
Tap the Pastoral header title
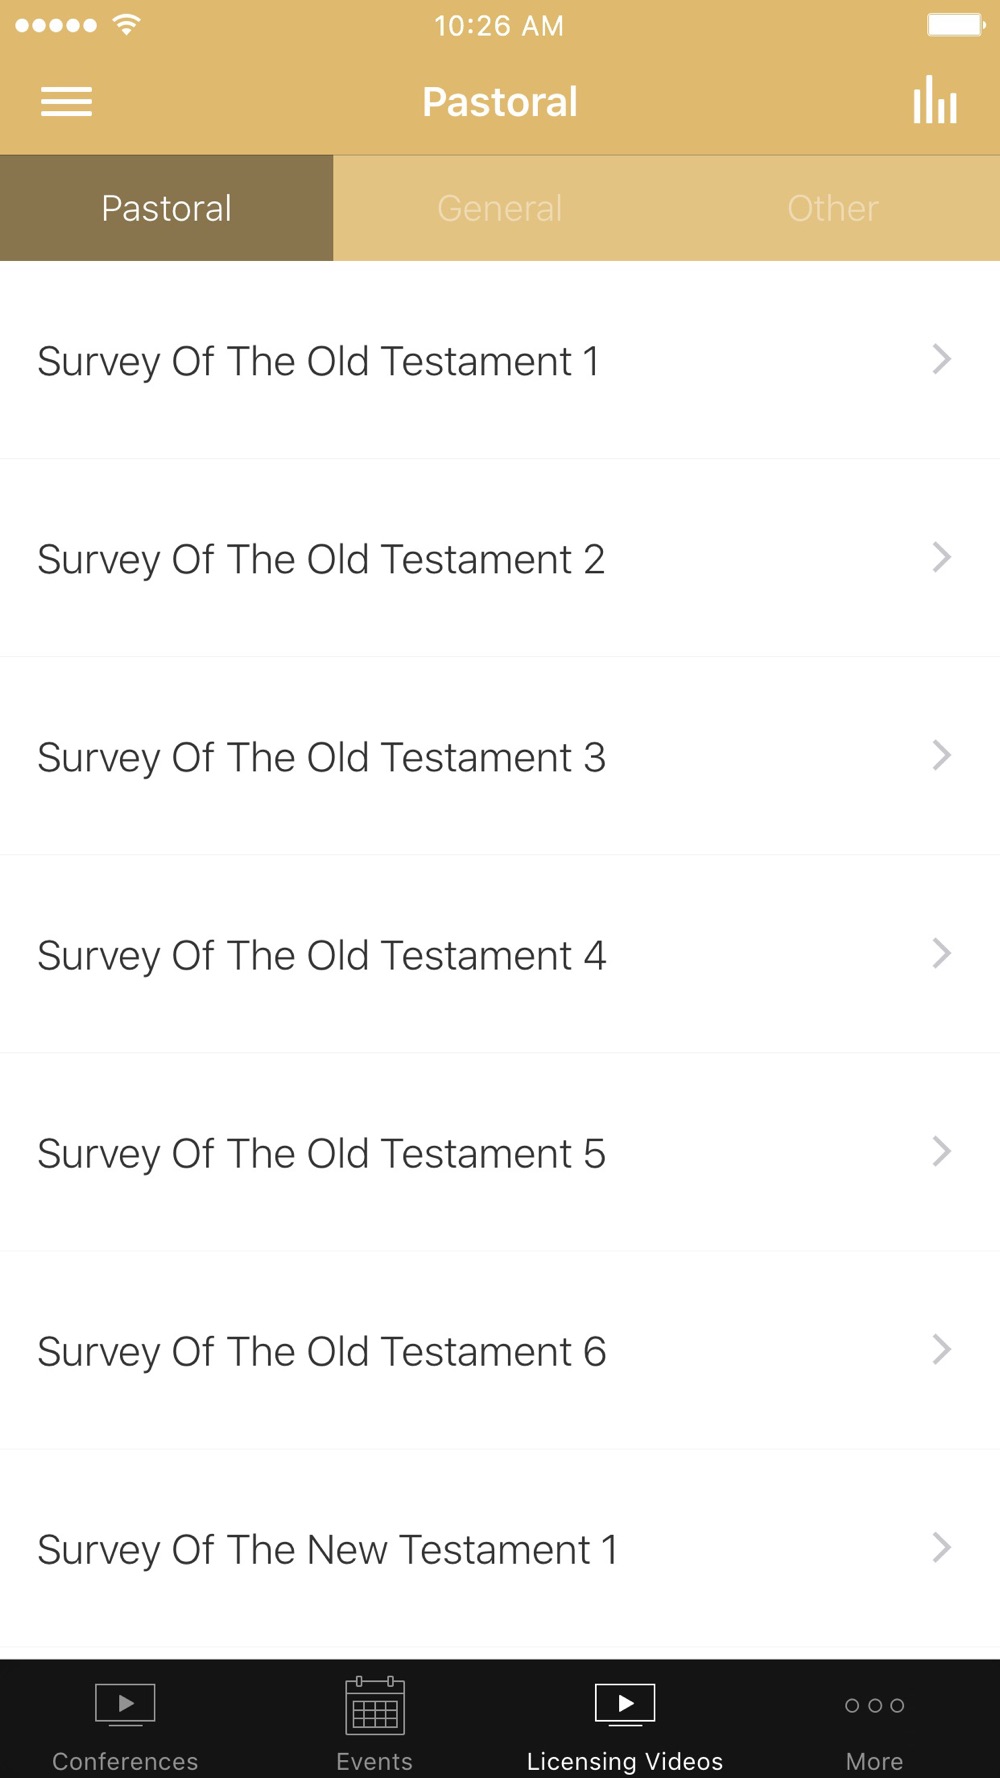[500, 101]
